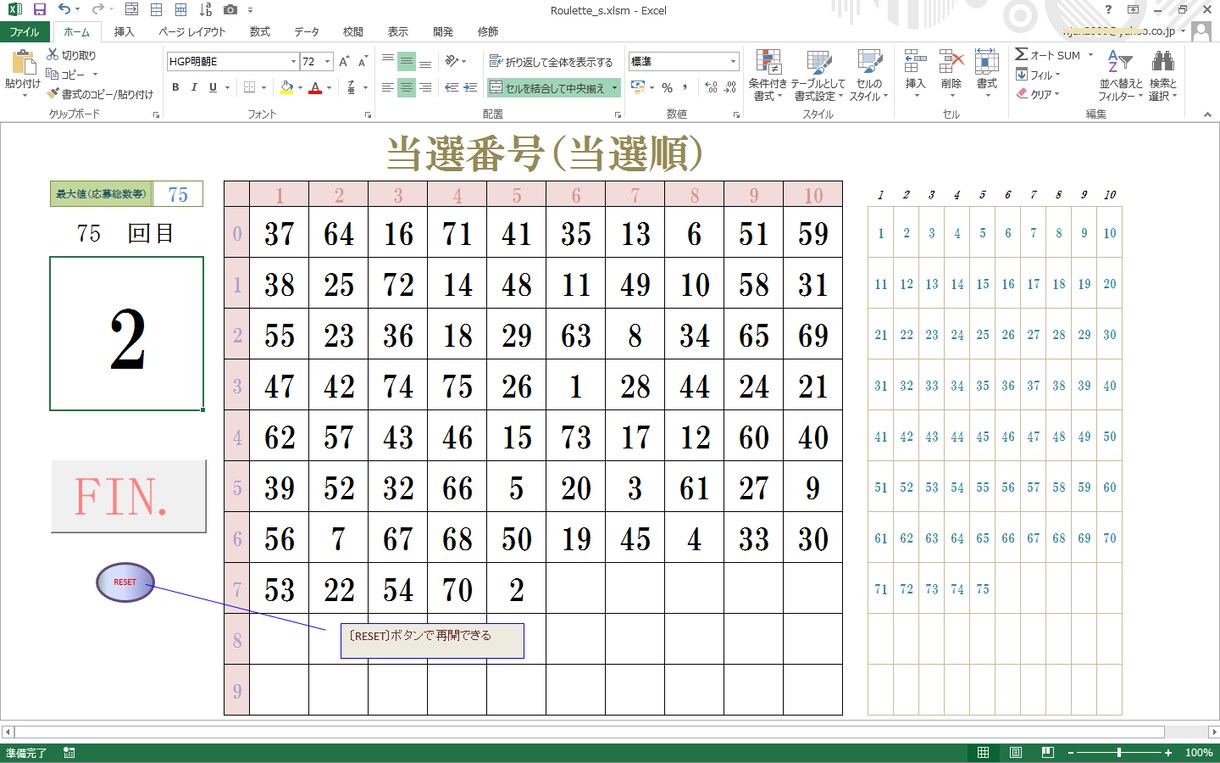Decrease the indent

(x=451, y=88)
